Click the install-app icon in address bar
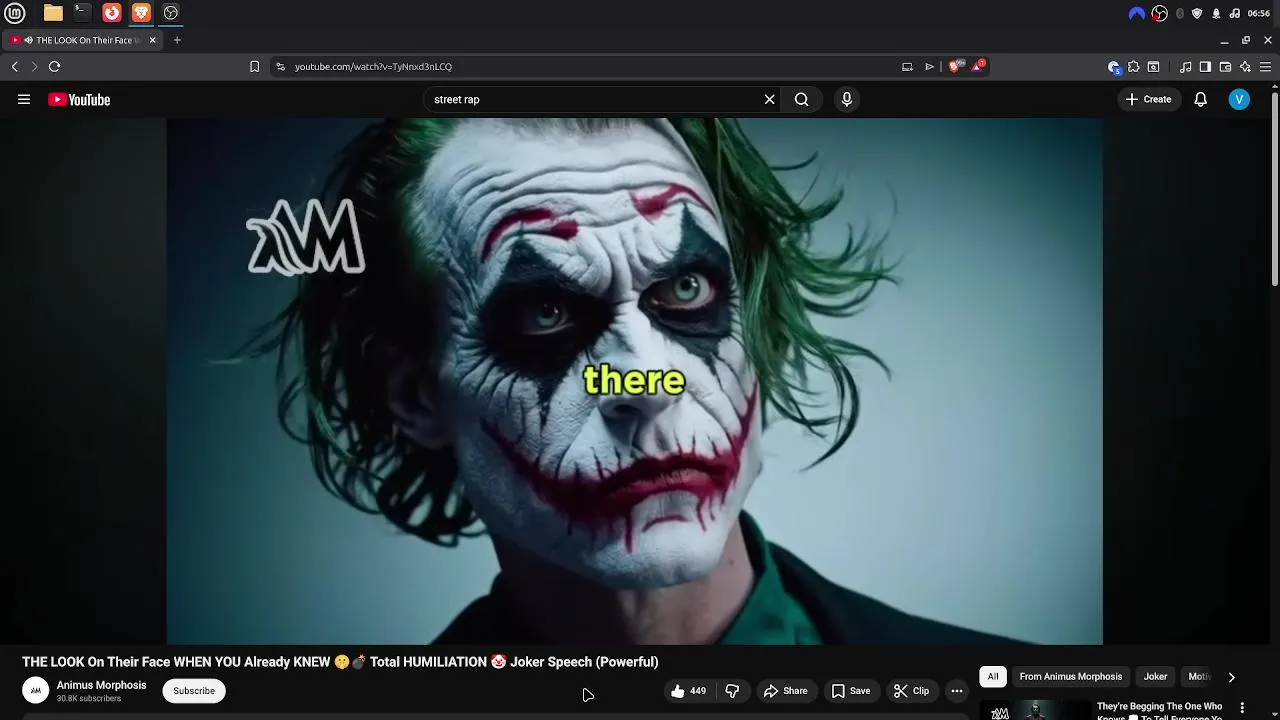The height and width of the screenshot is (720, 1280). point(907,67)
